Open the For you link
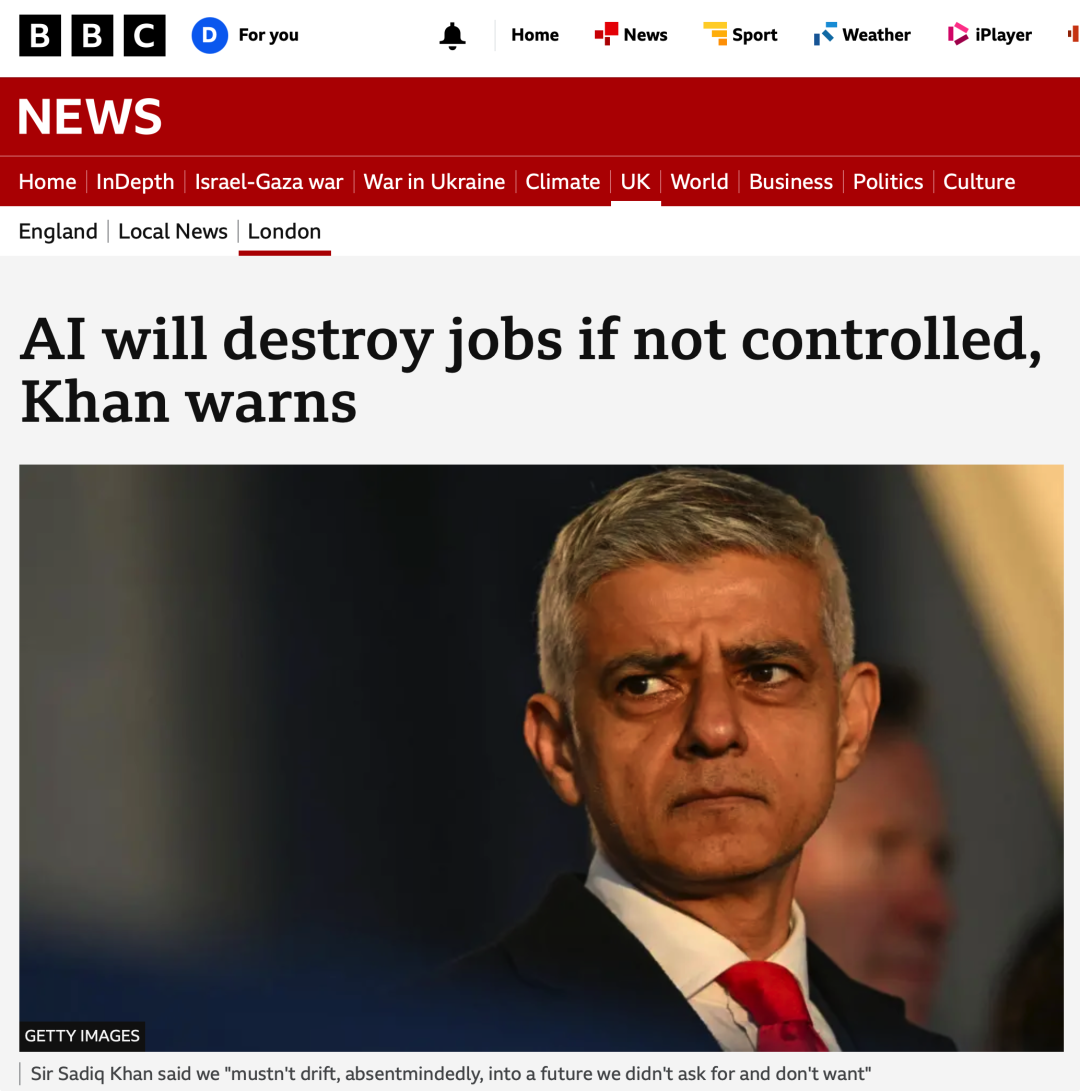This screenshot has height=1091, width=1080. click(x=269, y=35)
